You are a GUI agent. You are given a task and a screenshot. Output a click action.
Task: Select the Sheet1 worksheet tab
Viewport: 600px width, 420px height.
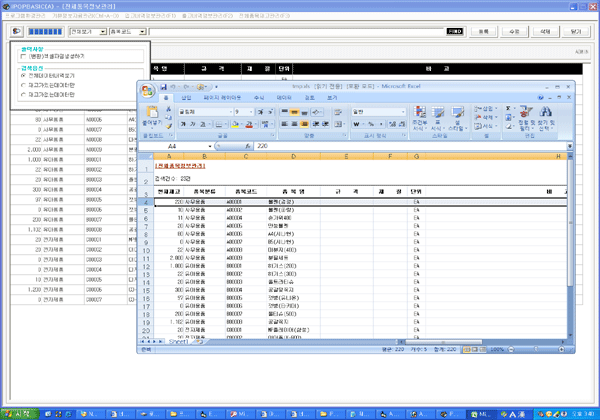[178, 341]
